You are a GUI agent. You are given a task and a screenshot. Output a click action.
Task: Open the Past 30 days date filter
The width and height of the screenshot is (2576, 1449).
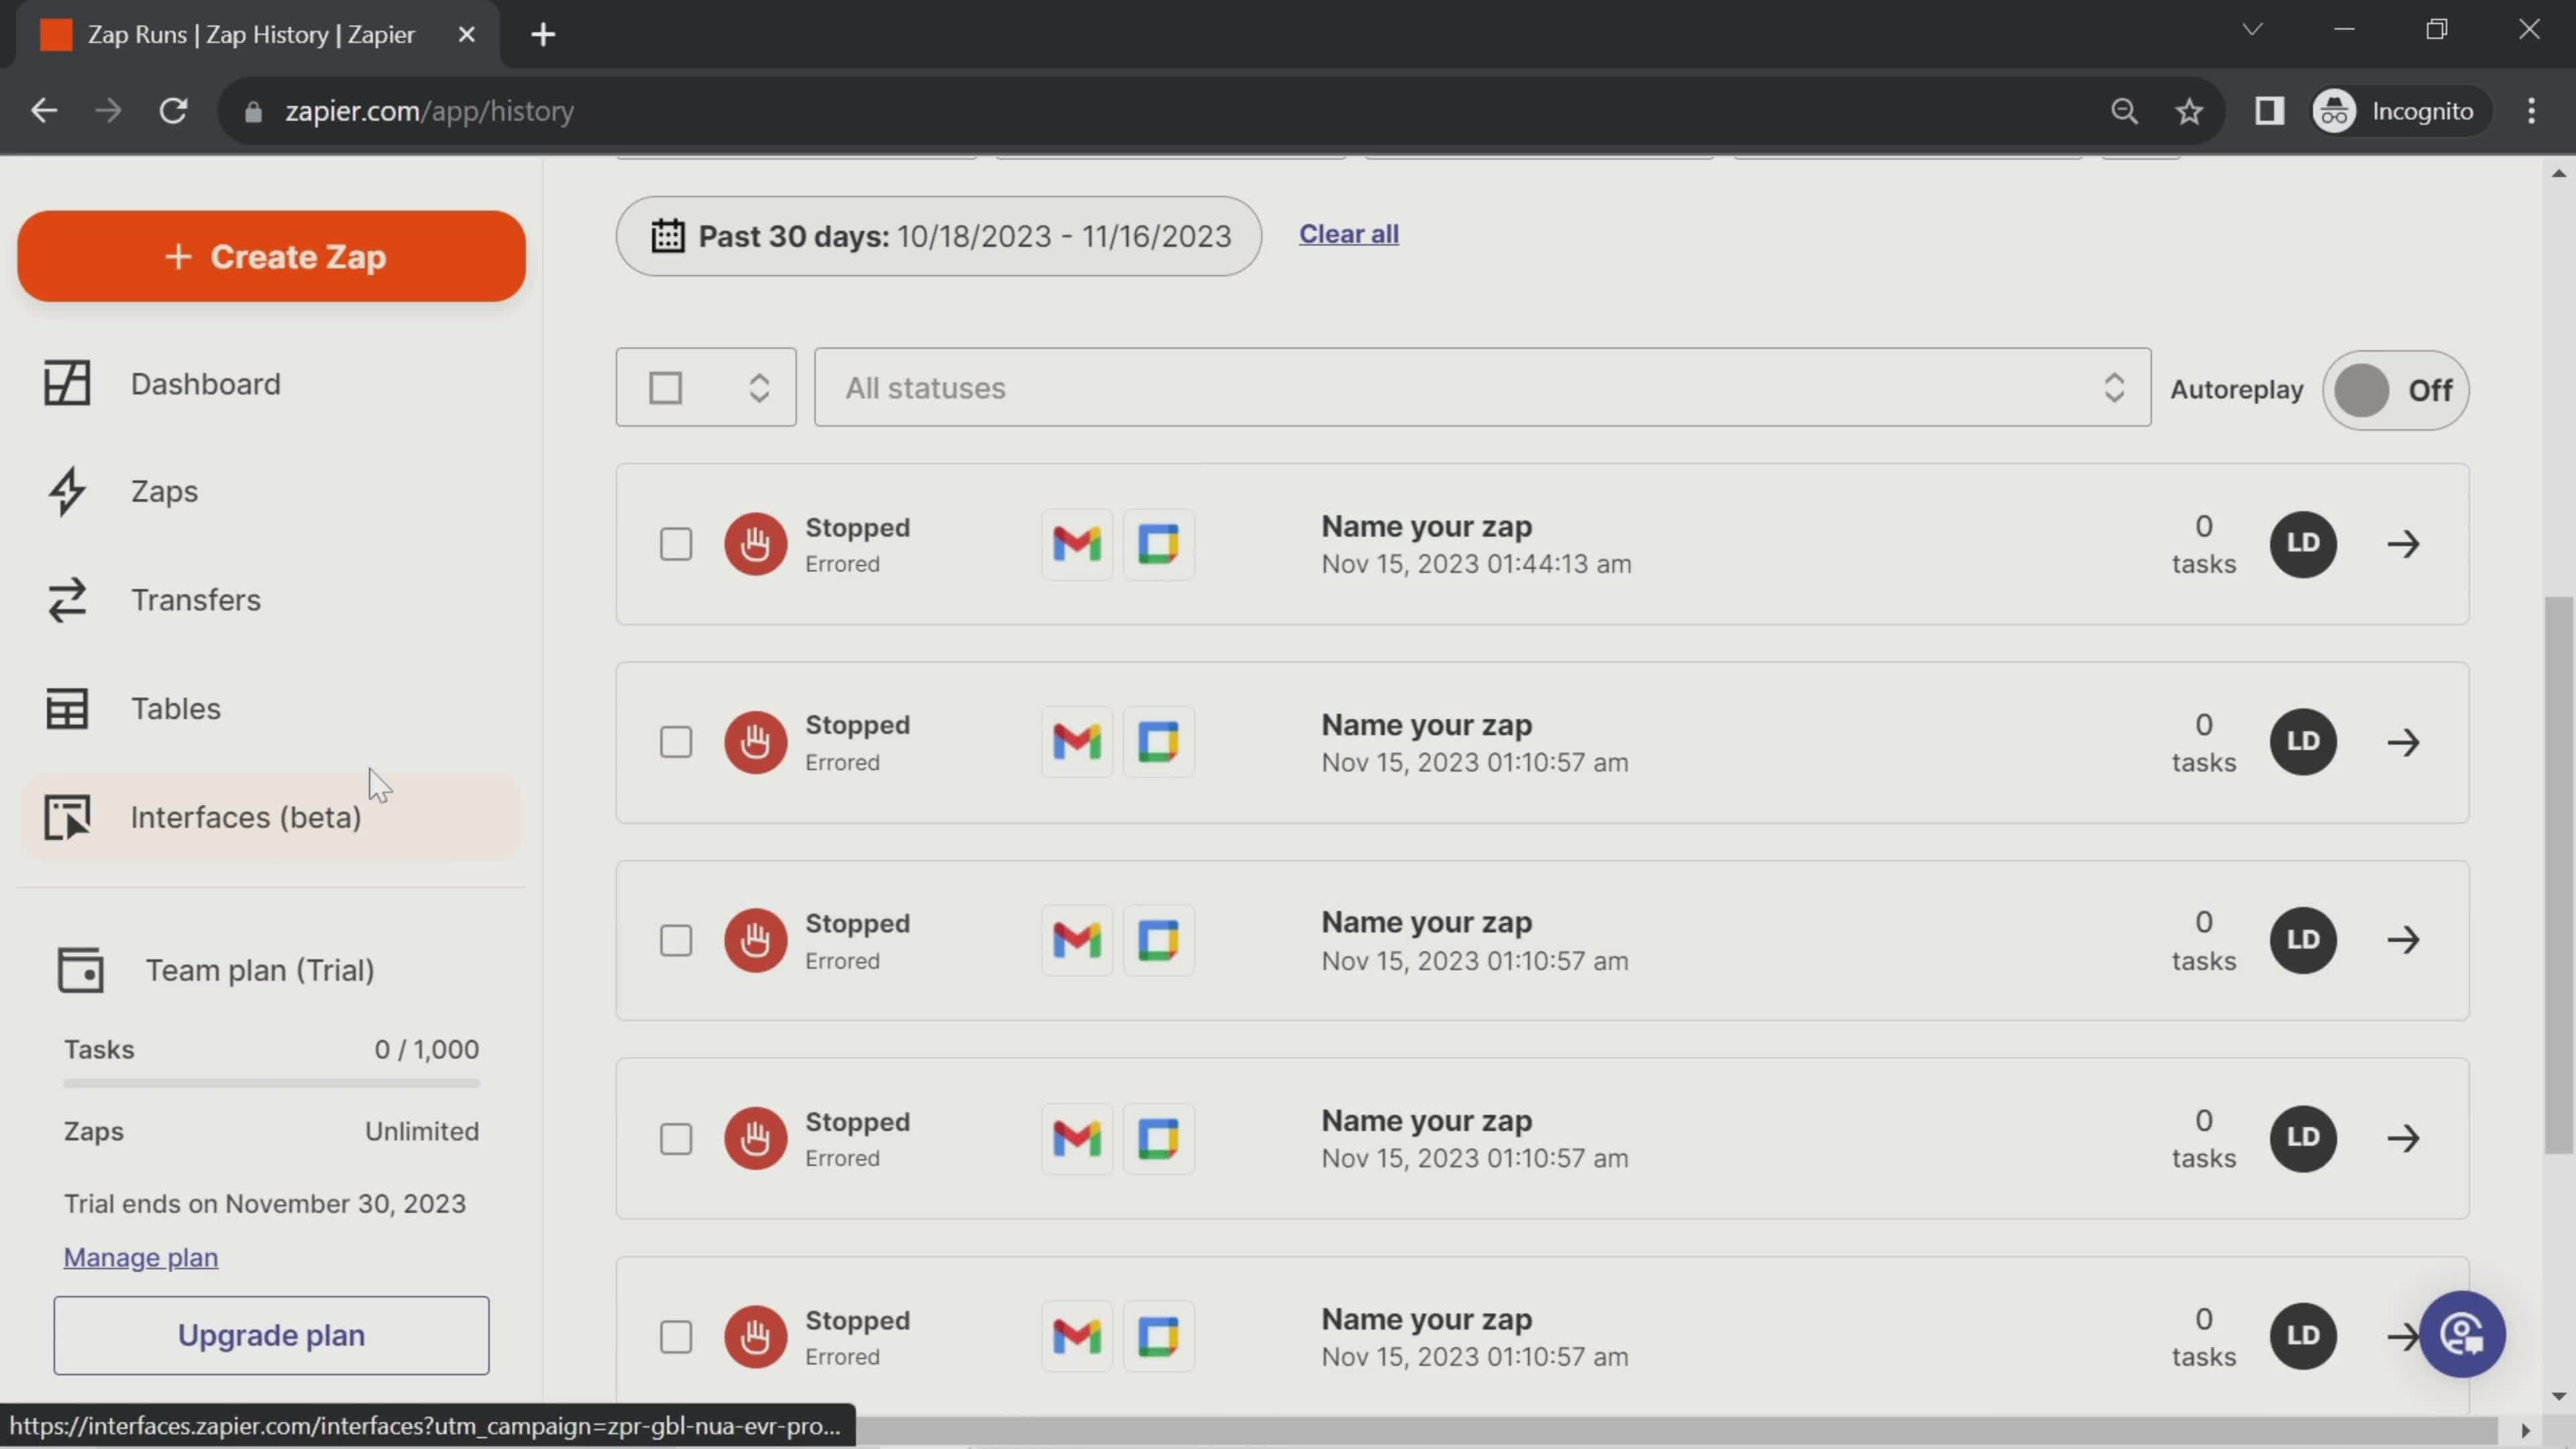(938, 236)
